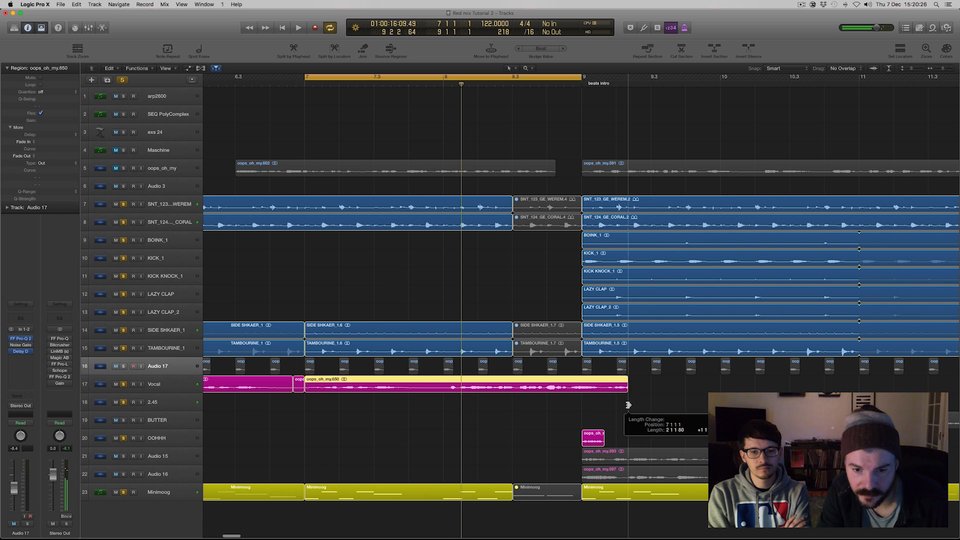This screenshot has height=540, width=960.
Task: Expand the Track Audio 17 inspector triangle
Action: point(7,208)
